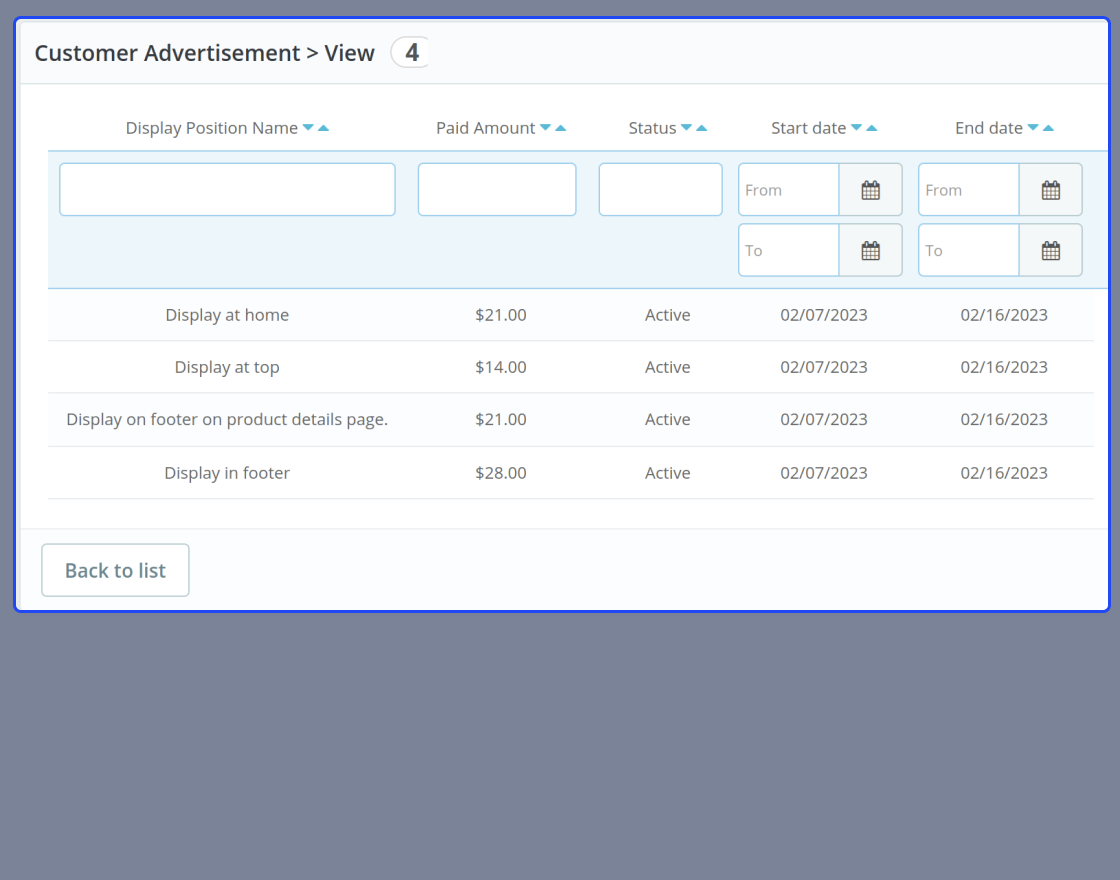Screen dimensions: 1120x880
Task: Sort Start date descending arrow
Action: [856, 127]
